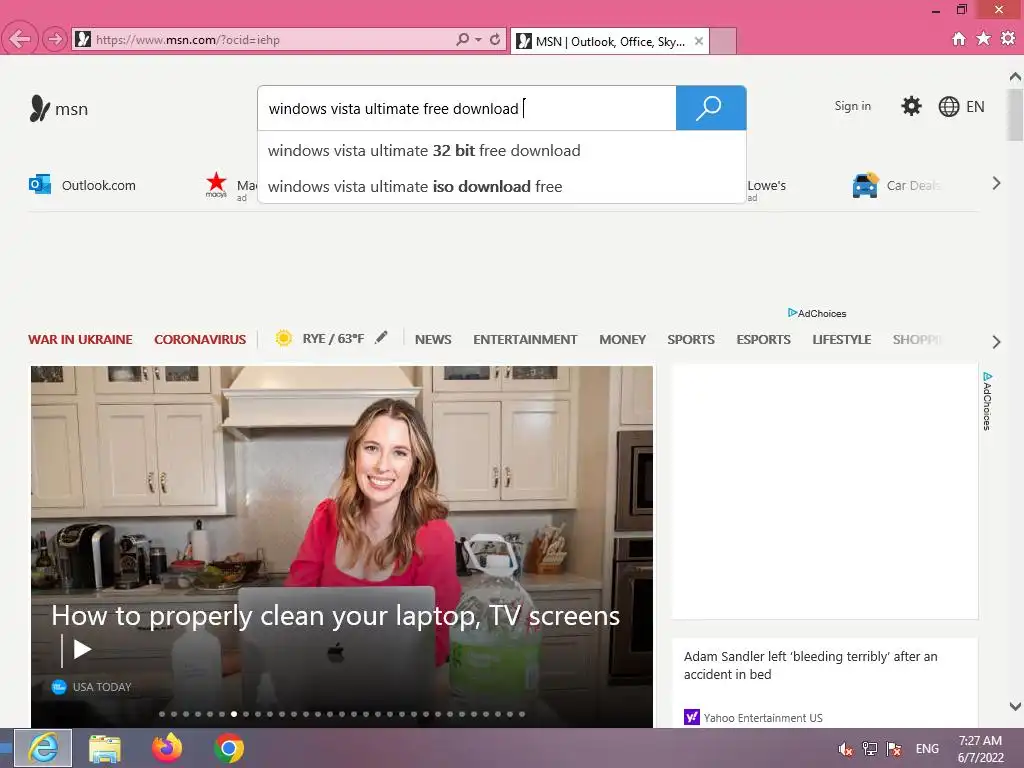Click the Sign in link
Image resolution: width=1024 pixels, height=768 pixels.
(852, 106)
